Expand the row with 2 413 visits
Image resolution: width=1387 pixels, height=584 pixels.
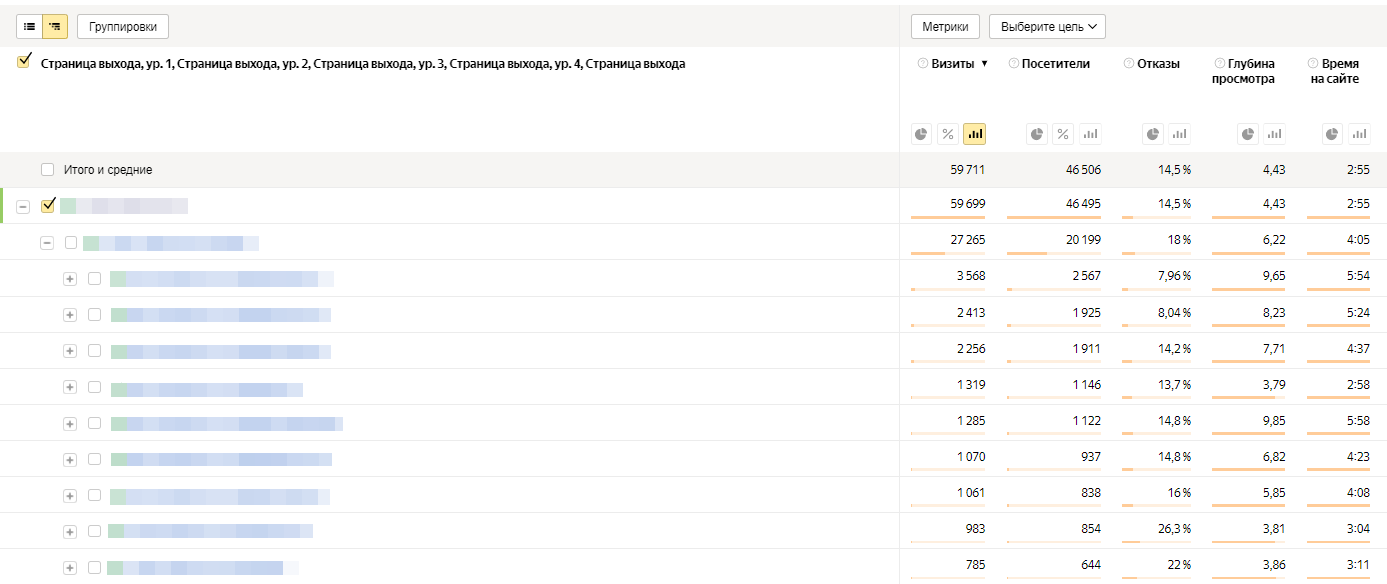[70, 315]
